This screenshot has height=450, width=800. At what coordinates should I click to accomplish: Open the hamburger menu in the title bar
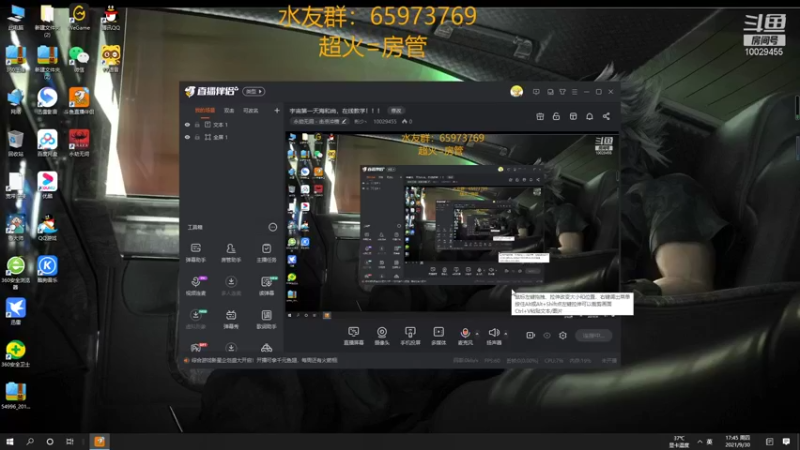tap(574, 92)
